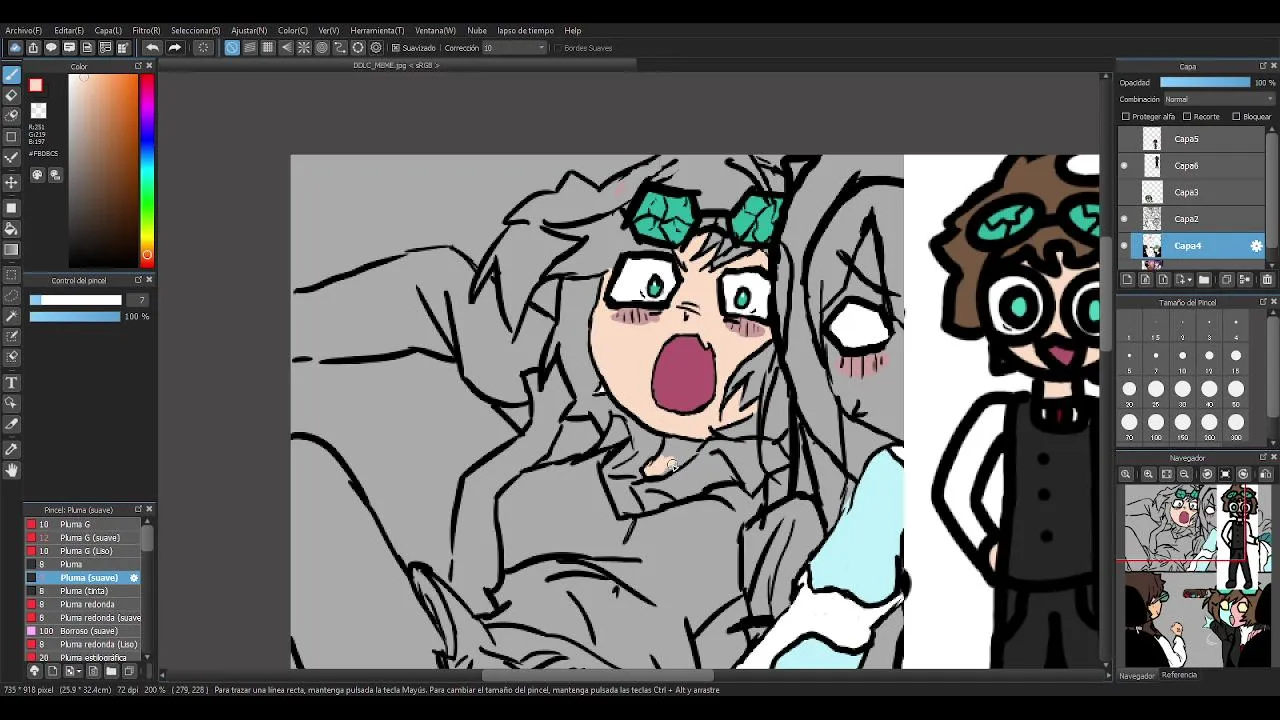Open the add special layer dropdown arrow

click(x=1189, y=280)
